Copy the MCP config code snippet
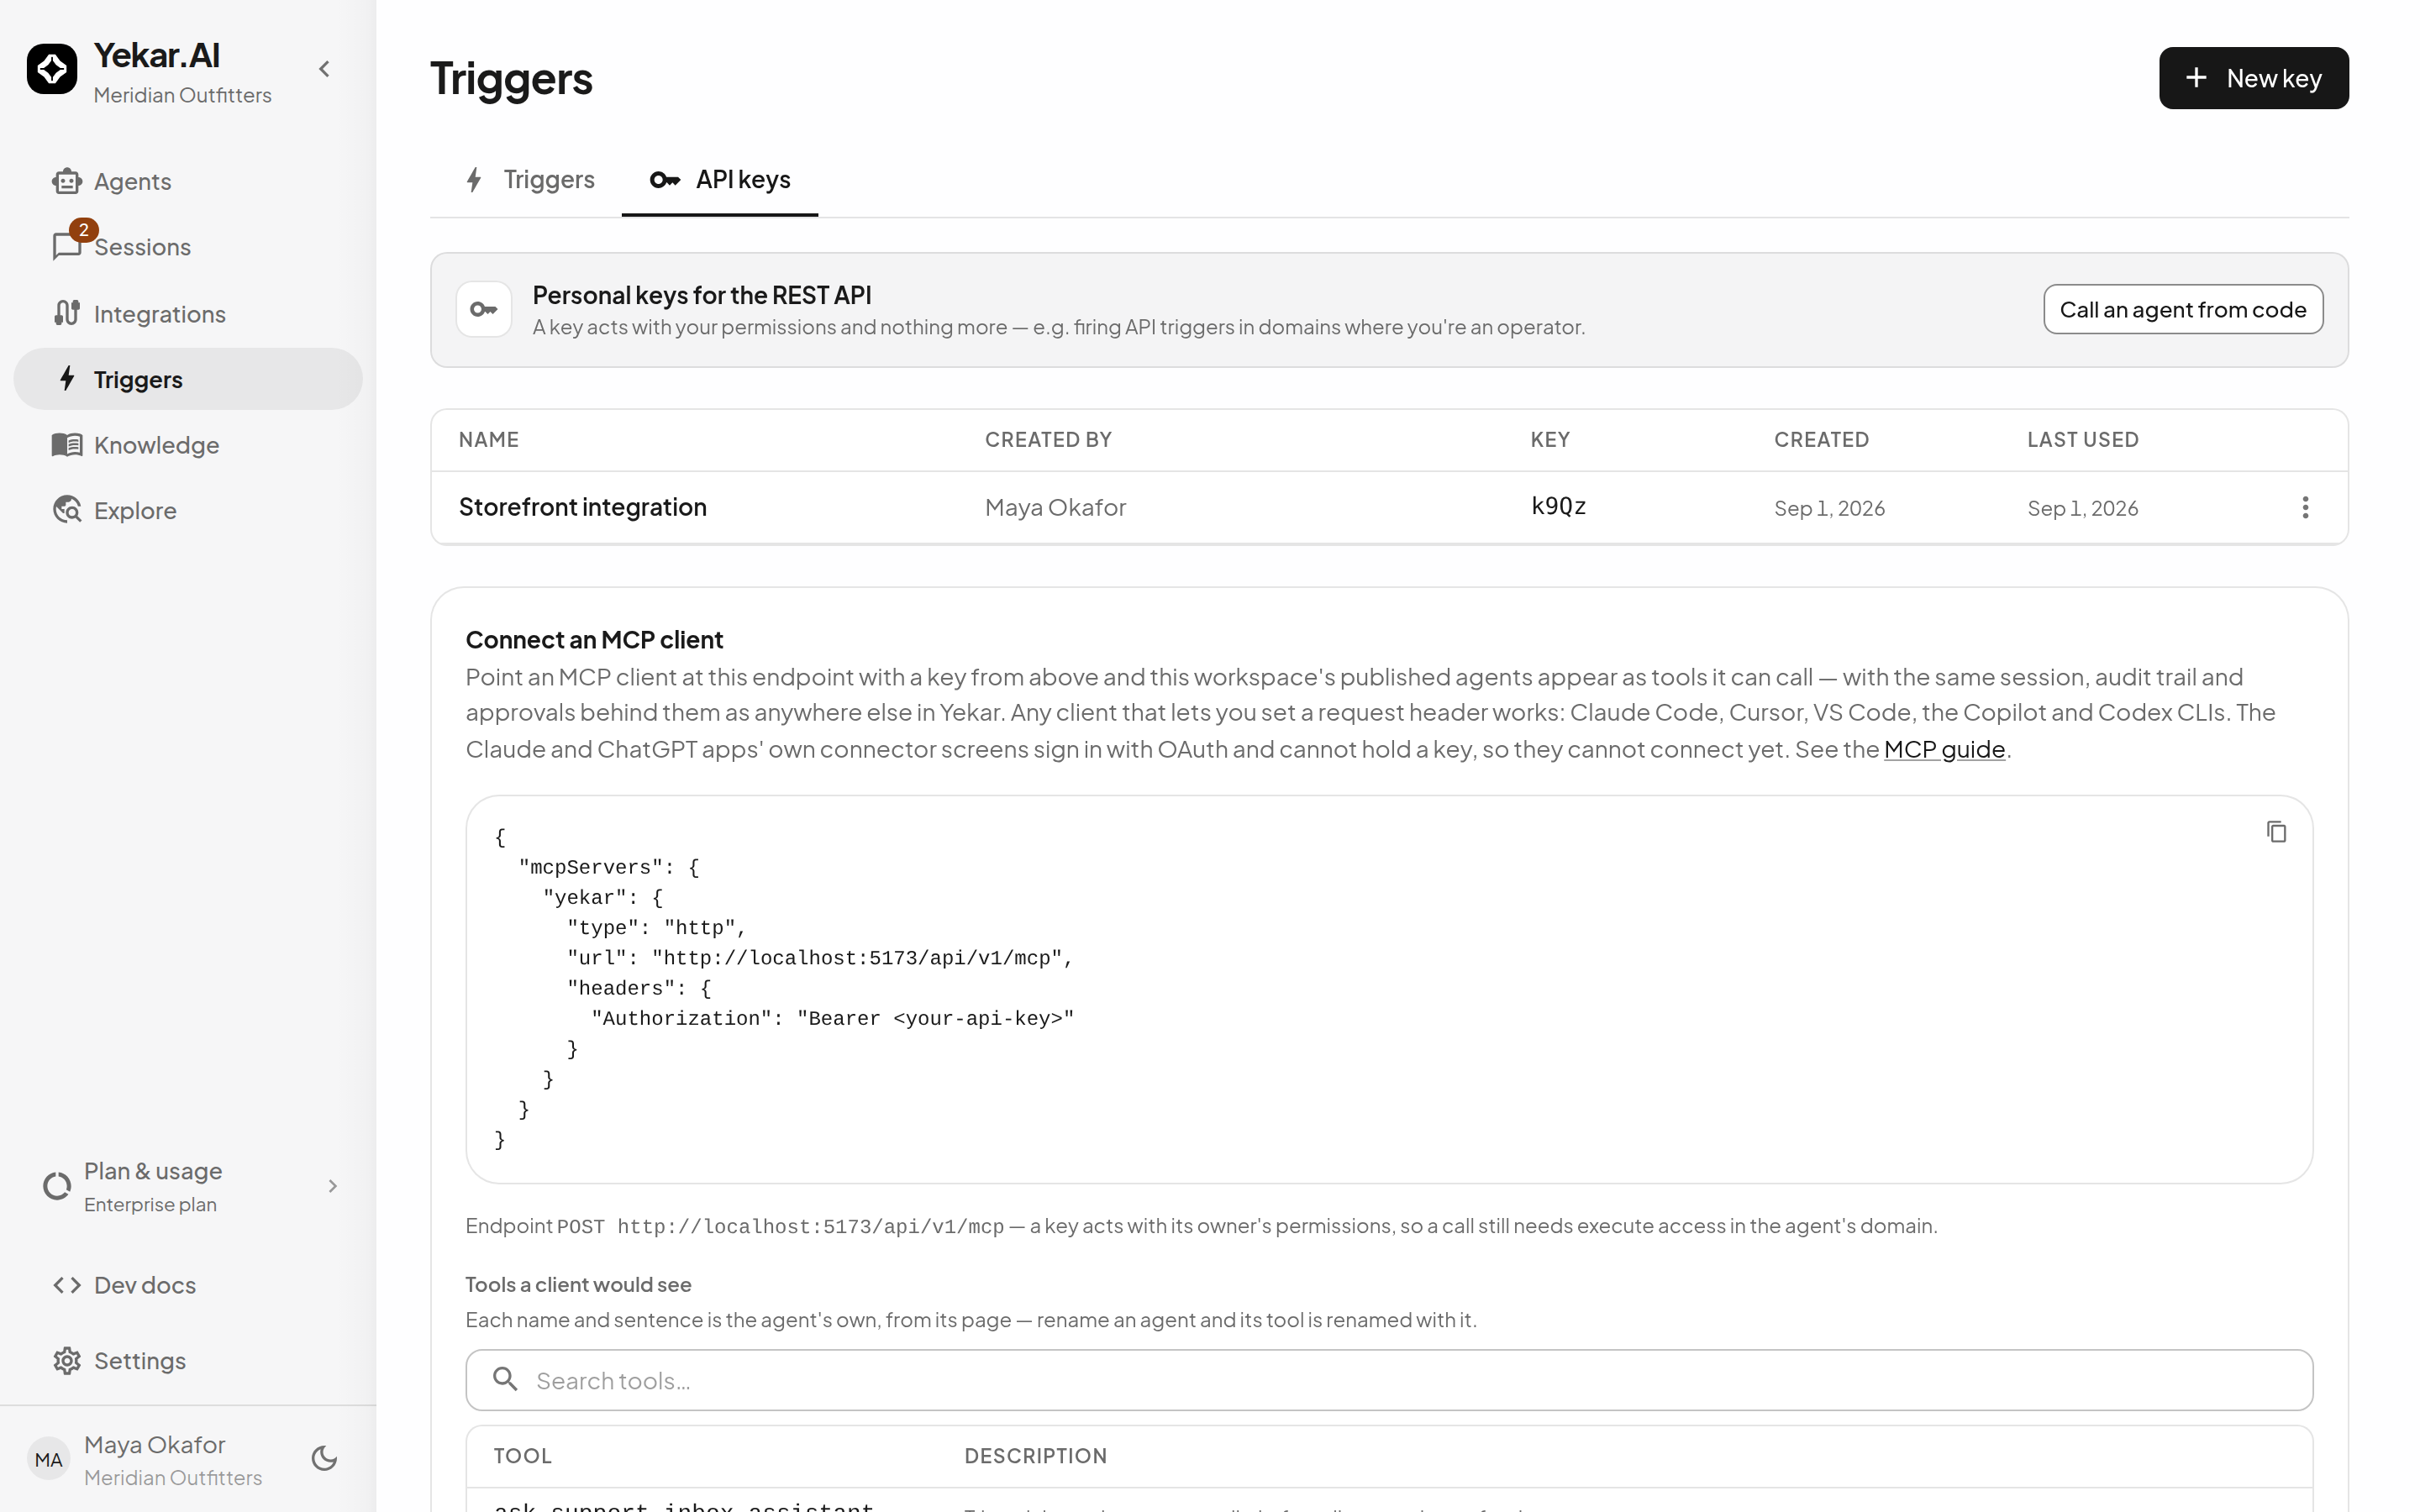This screenshot has width=2420, height=1512. (2276, 832)
